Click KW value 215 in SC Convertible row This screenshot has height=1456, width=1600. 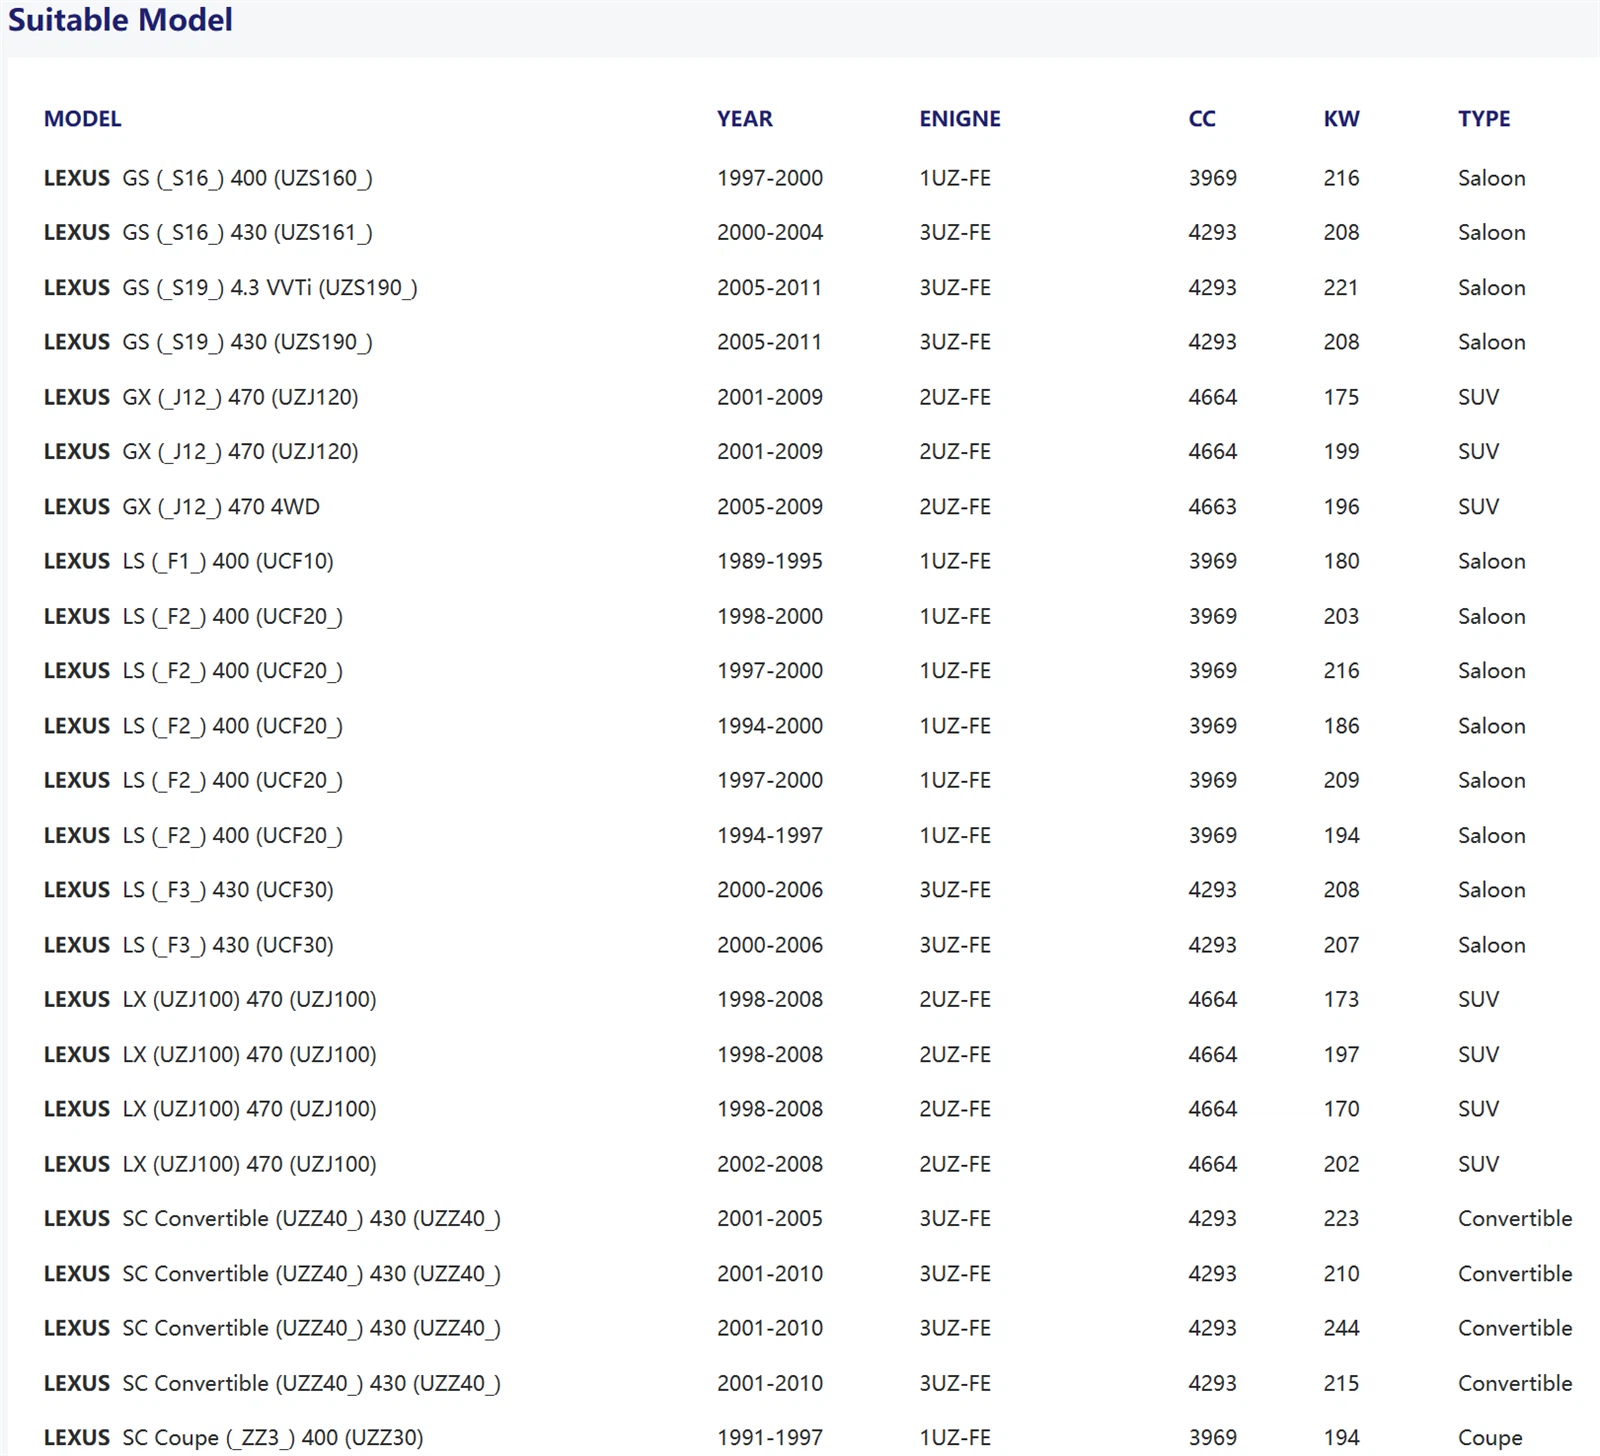pos(1341,1383)
